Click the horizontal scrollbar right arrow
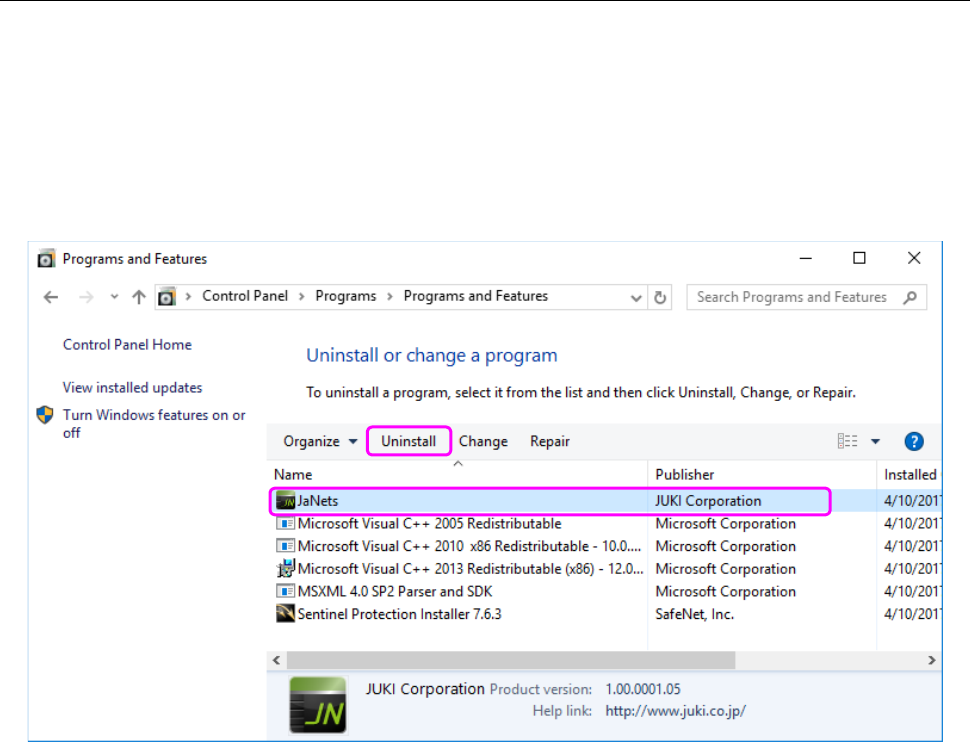 pyautogui.click(x=932, y=660)
